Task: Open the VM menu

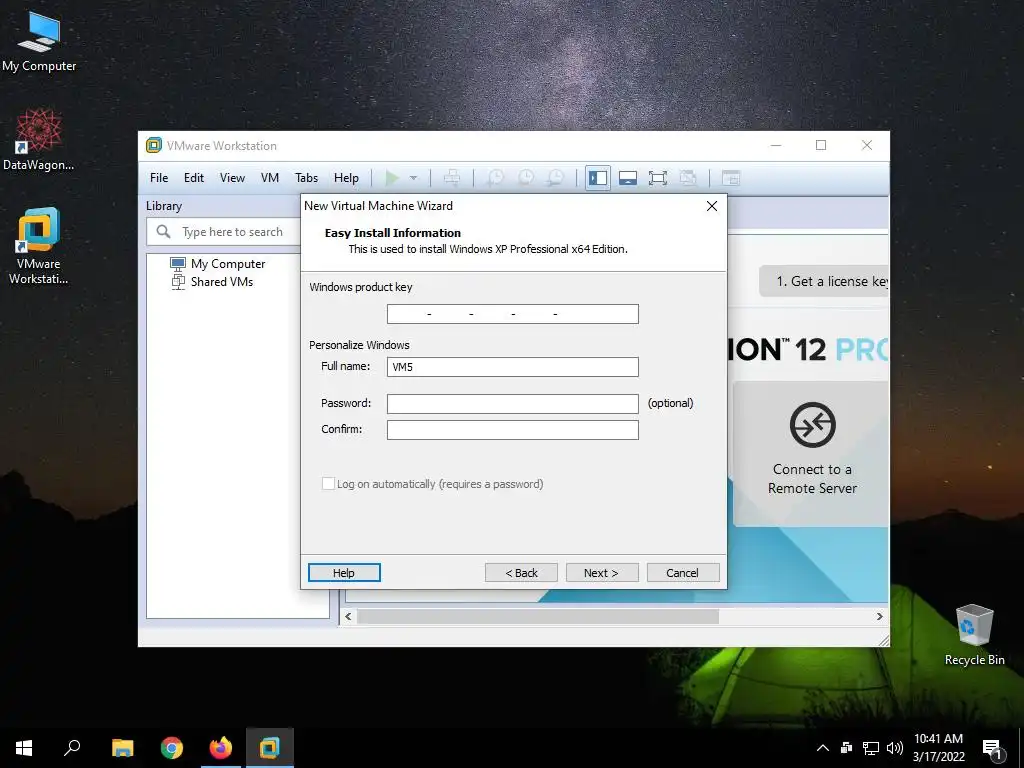Action: click(x=270, y=178)
